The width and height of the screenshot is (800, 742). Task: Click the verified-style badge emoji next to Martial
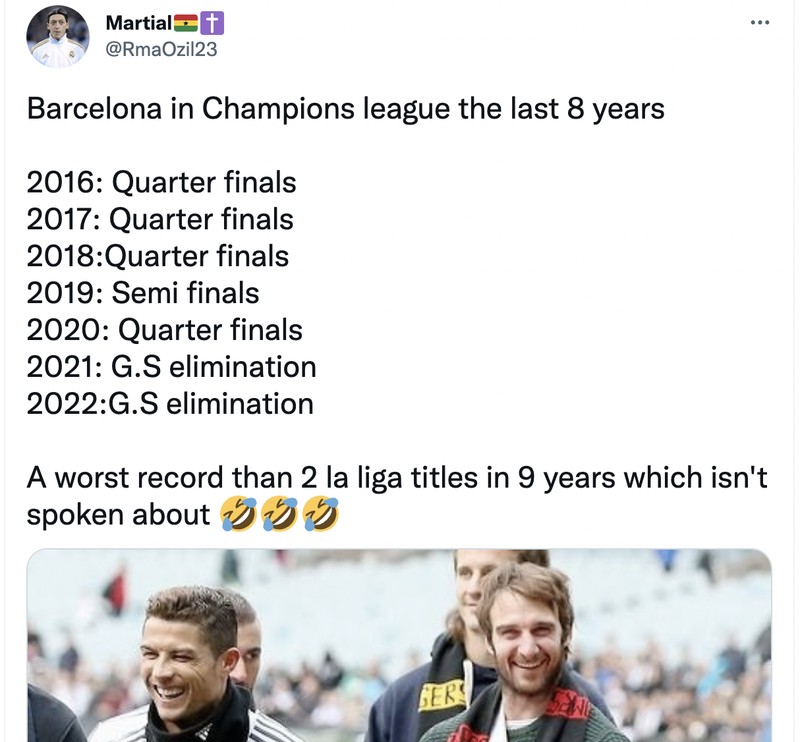212,22
